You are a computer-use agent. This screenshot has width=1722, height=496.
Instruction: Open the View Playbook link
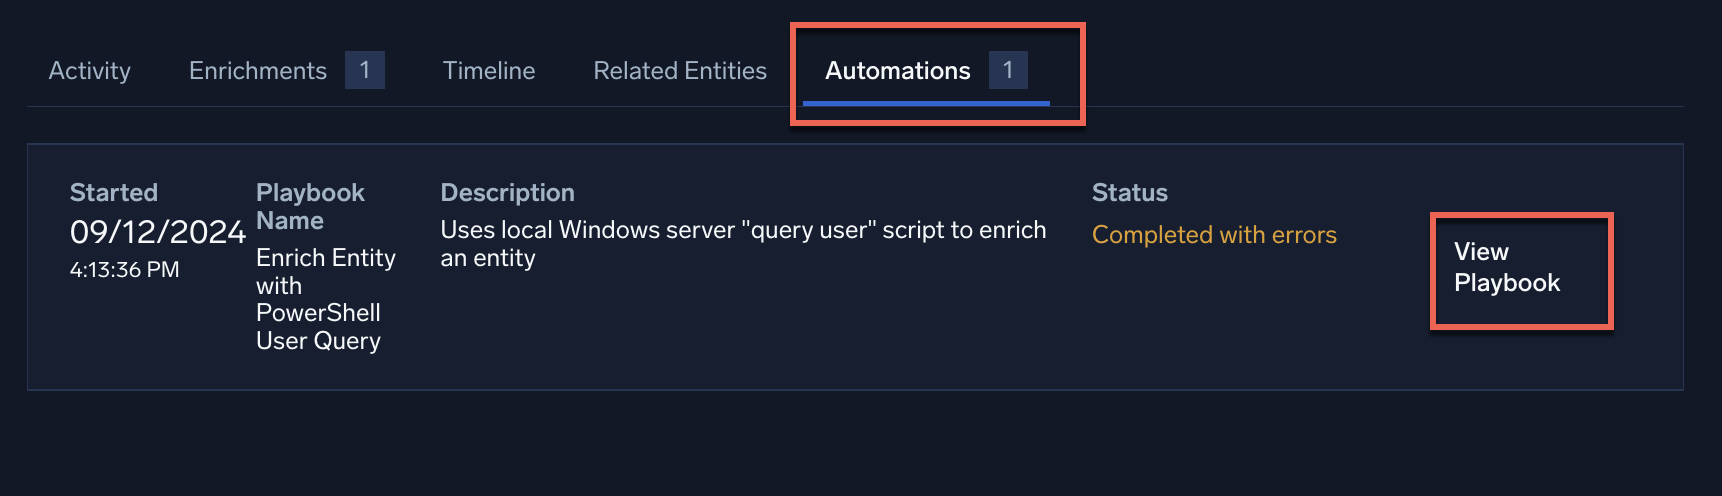click(1506, 268)
